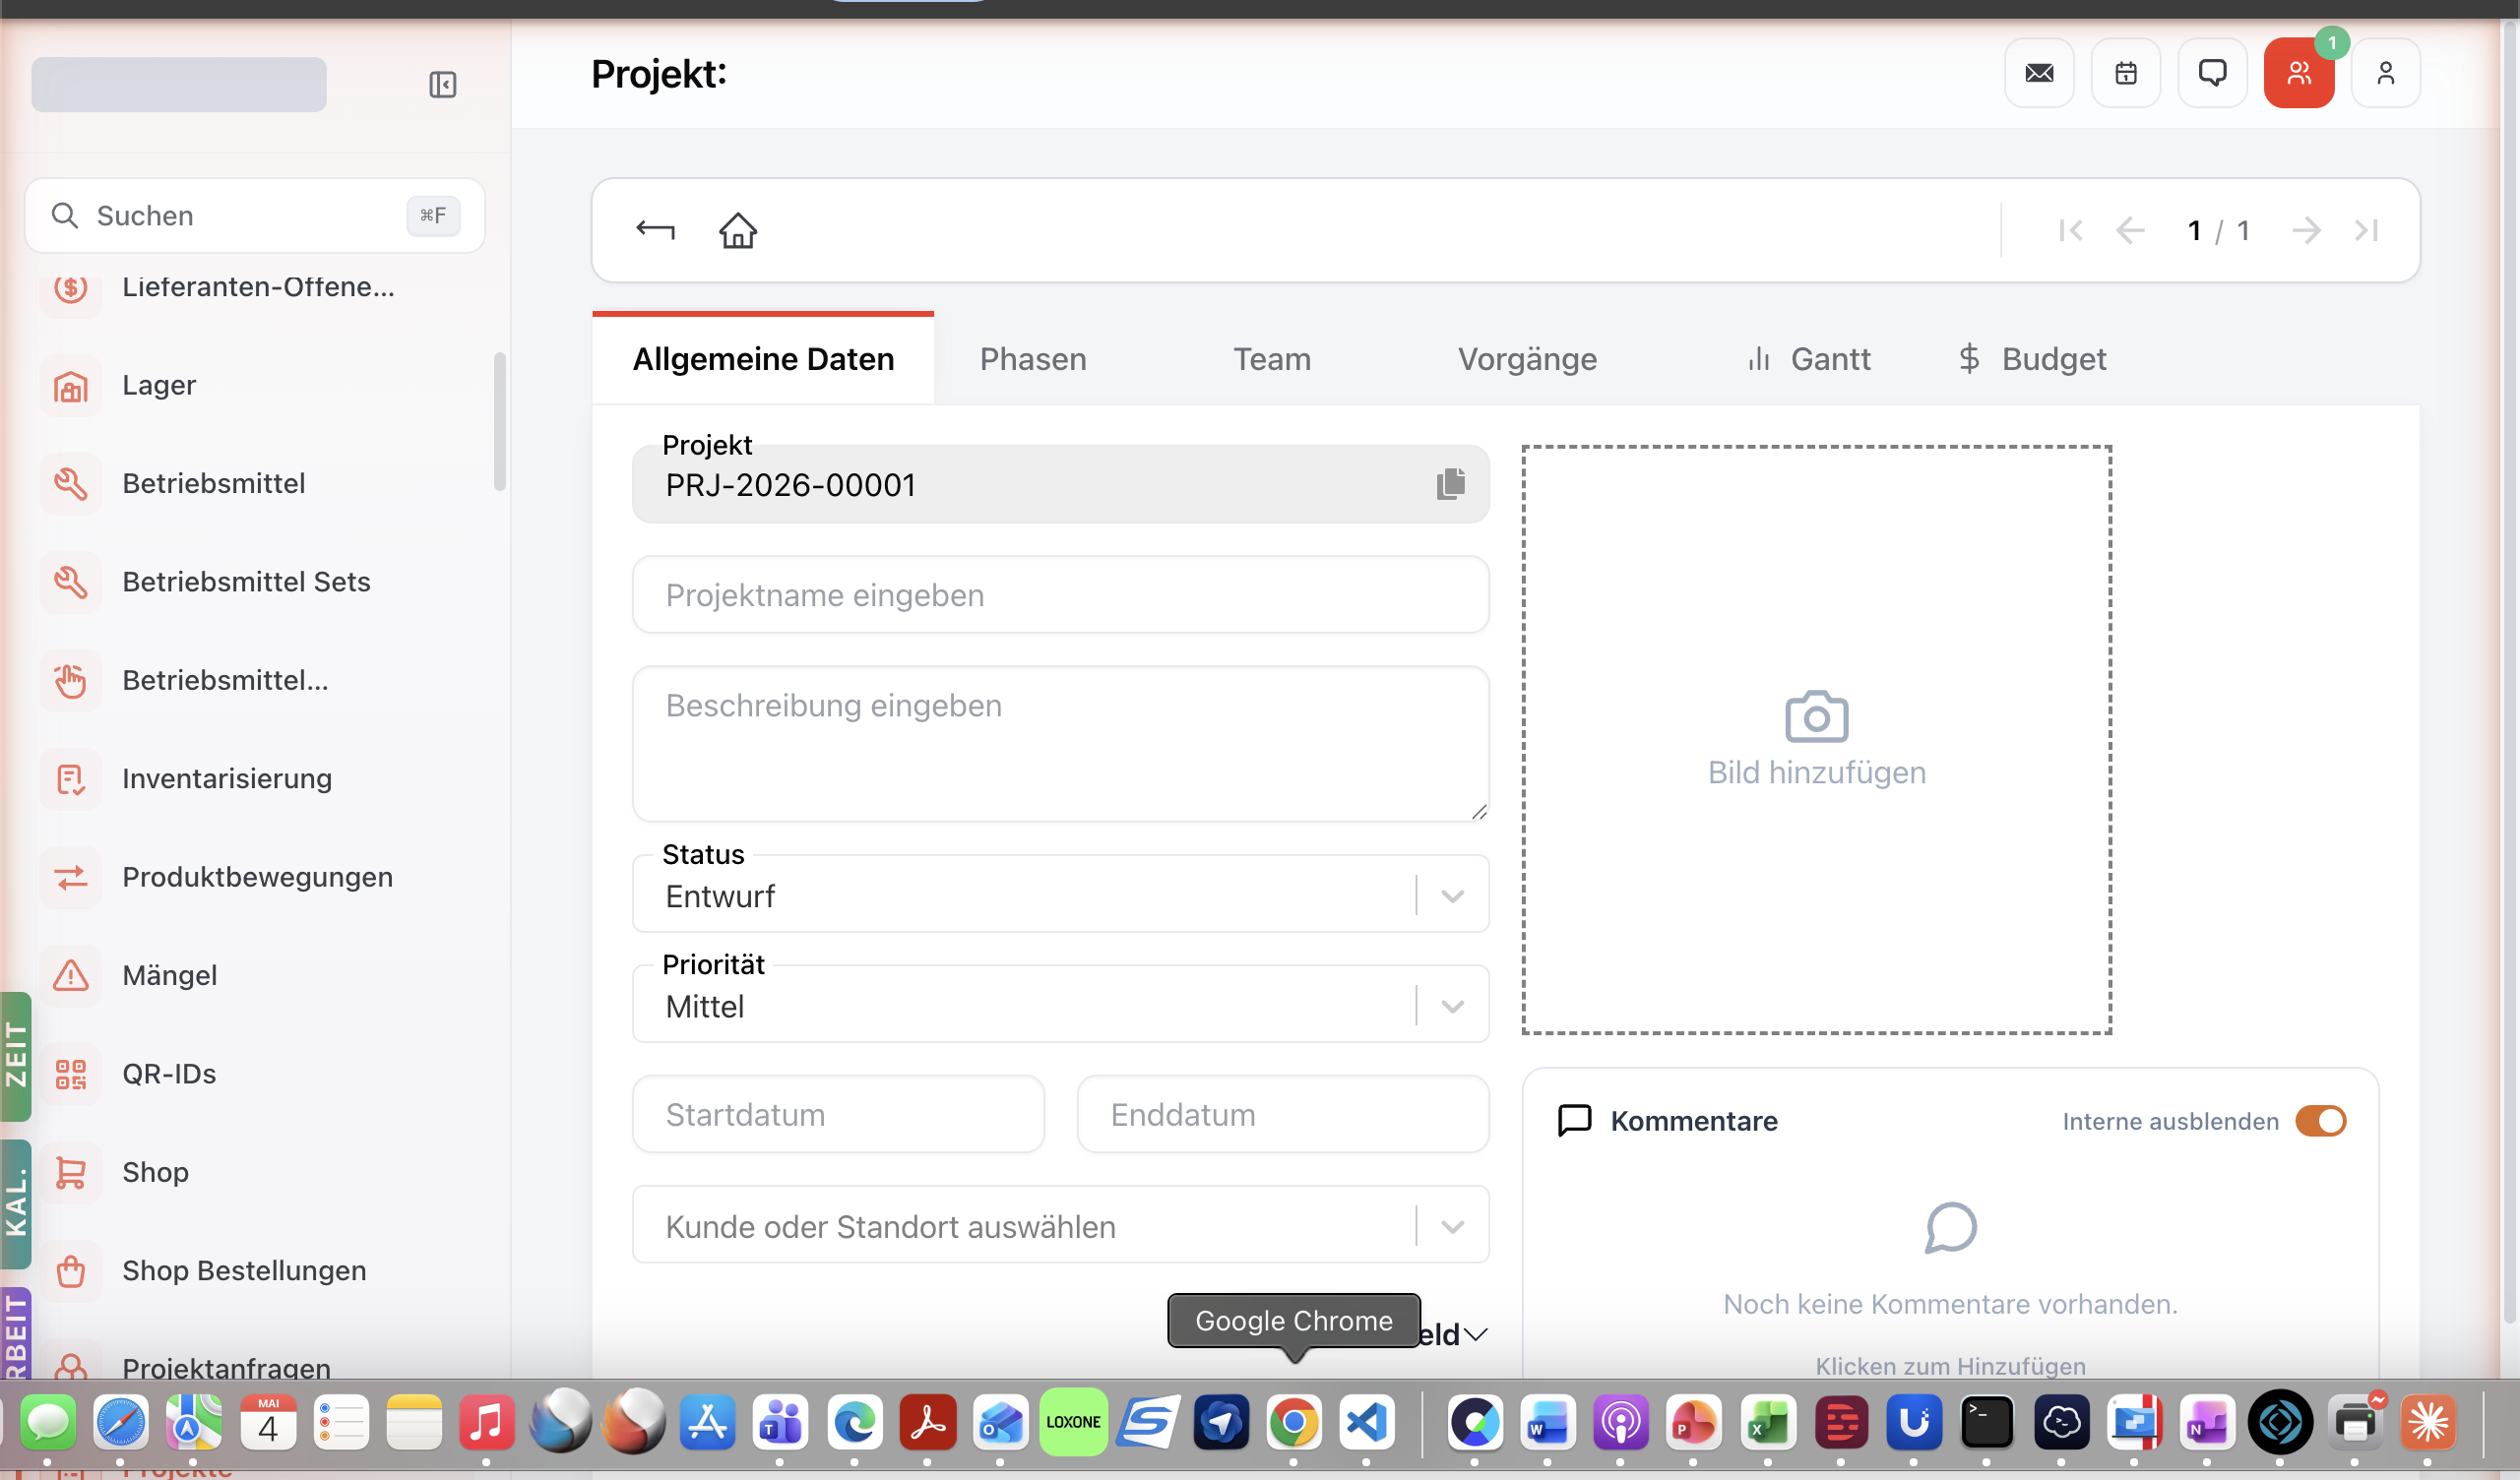
Task: Go to previous record arrow
Action: click(x=2130, y=231)
